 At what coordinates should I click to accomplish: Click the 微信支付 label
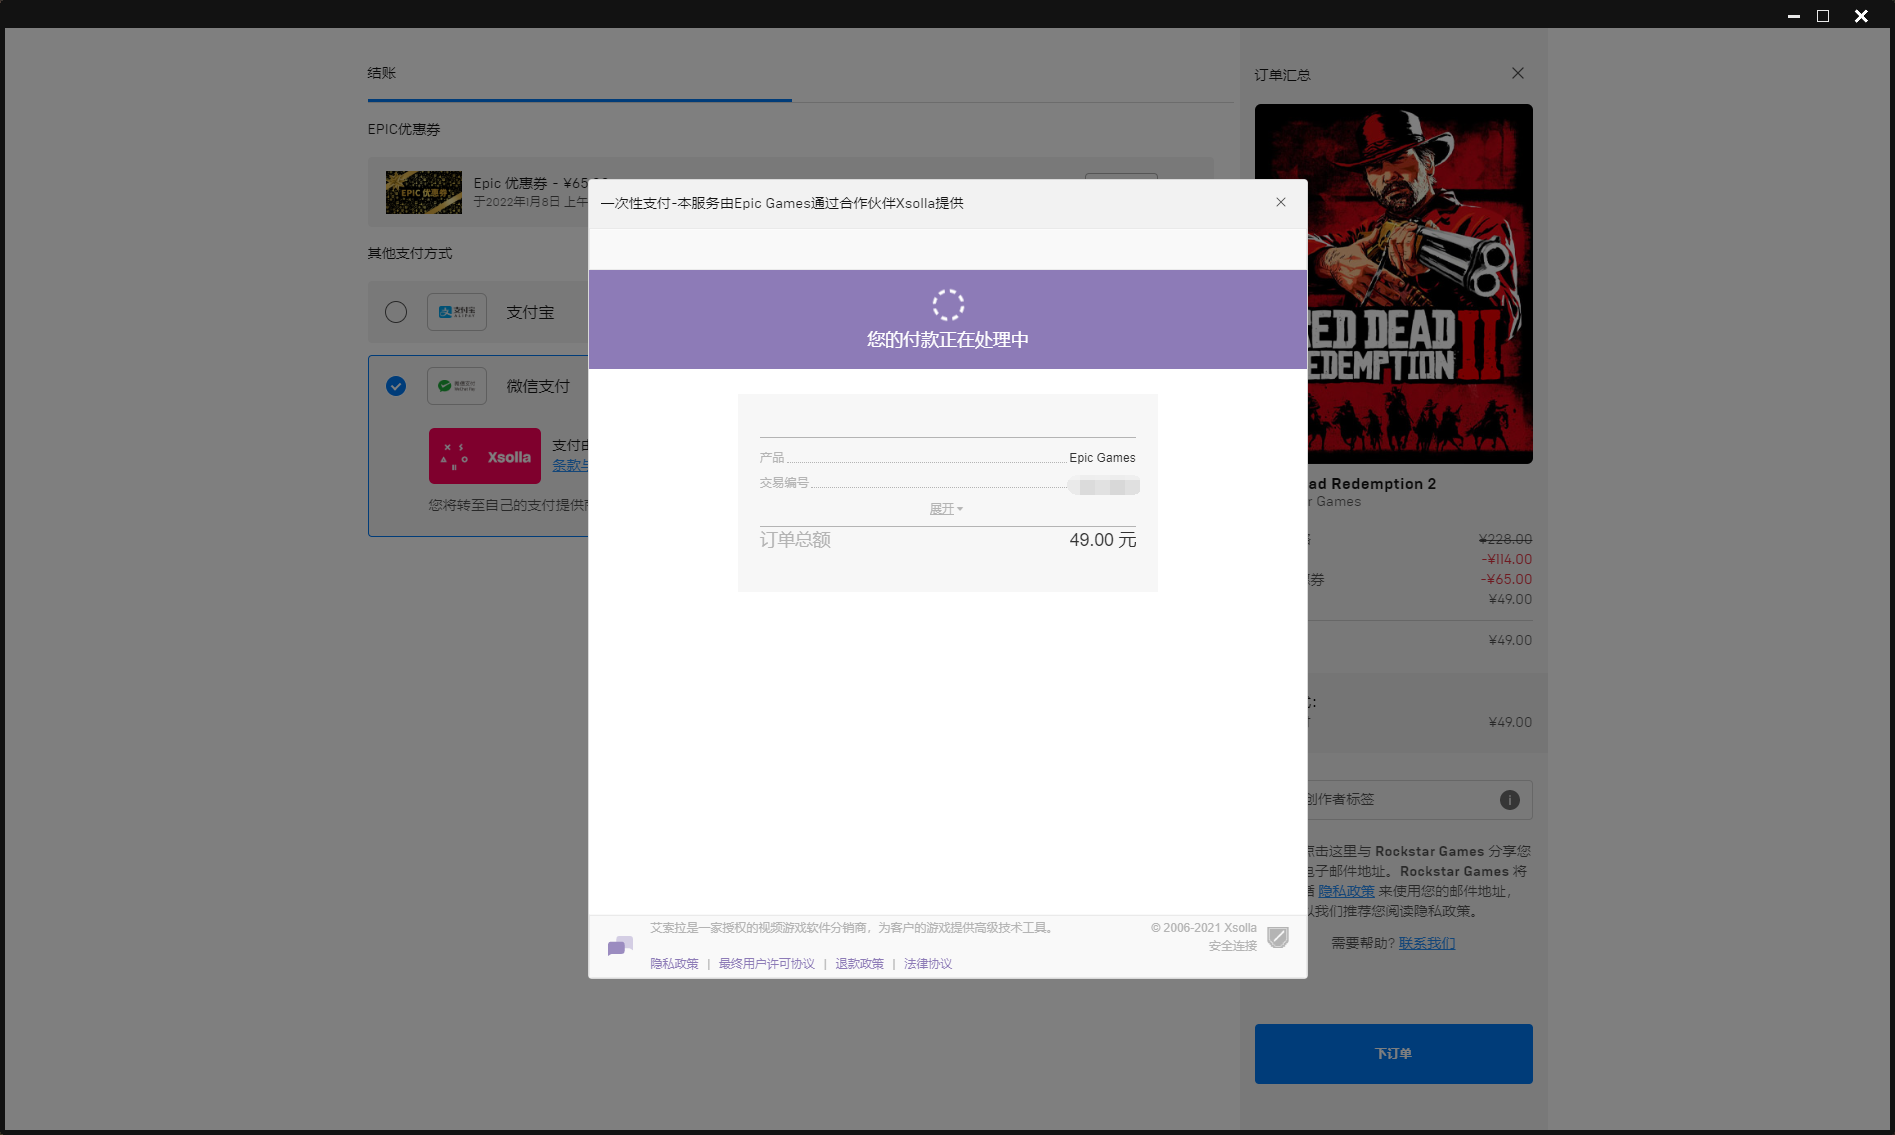point(538,386)
